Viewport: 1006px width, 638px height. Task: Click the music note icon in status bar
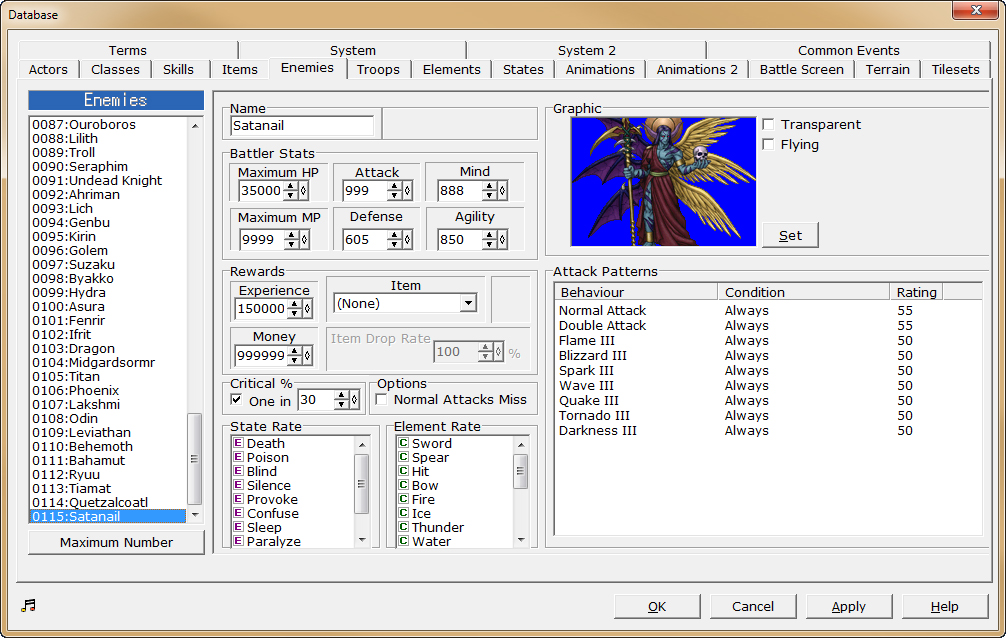(x=27, y=605)
